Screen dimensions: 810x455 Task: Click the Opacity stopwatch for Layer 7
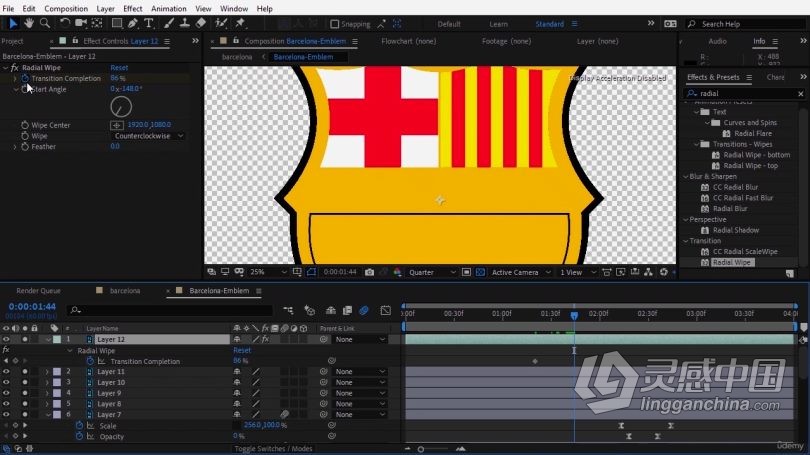(x=79, y=436)
